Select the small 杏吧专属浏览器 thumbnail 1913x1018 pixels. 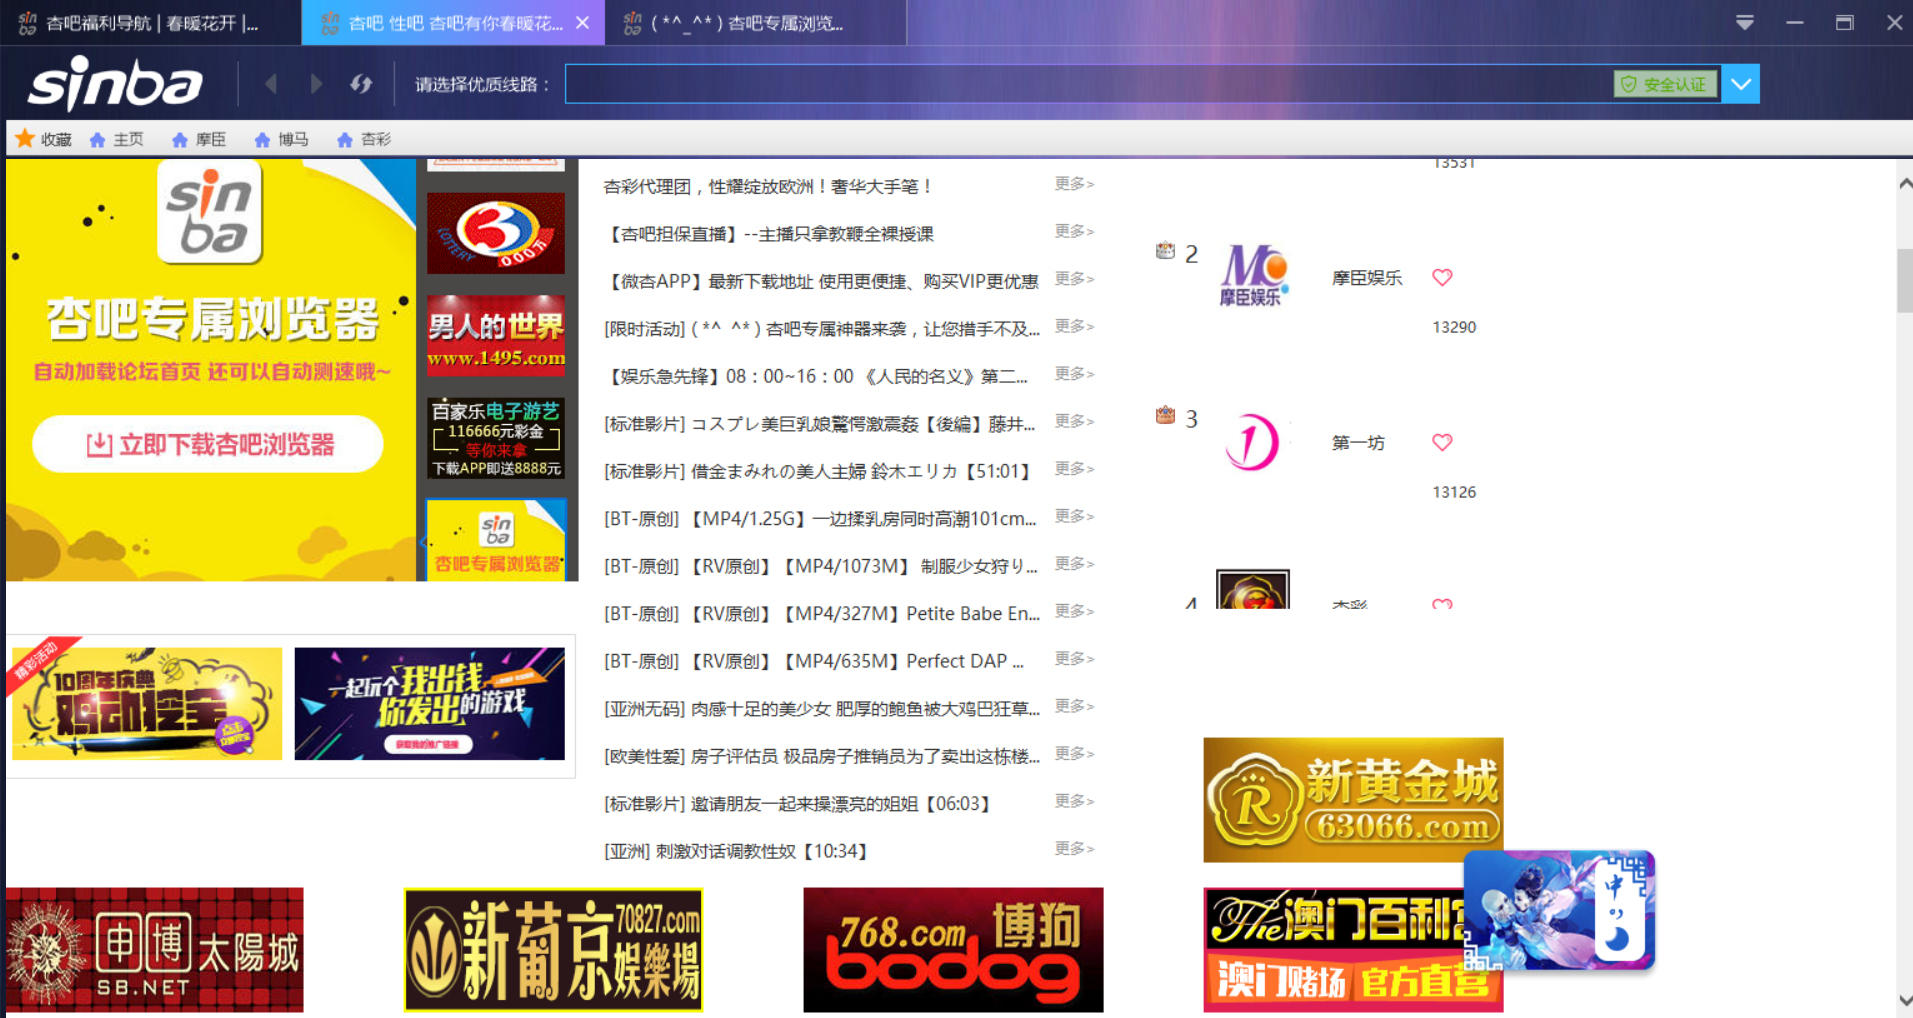coord(496,540)
